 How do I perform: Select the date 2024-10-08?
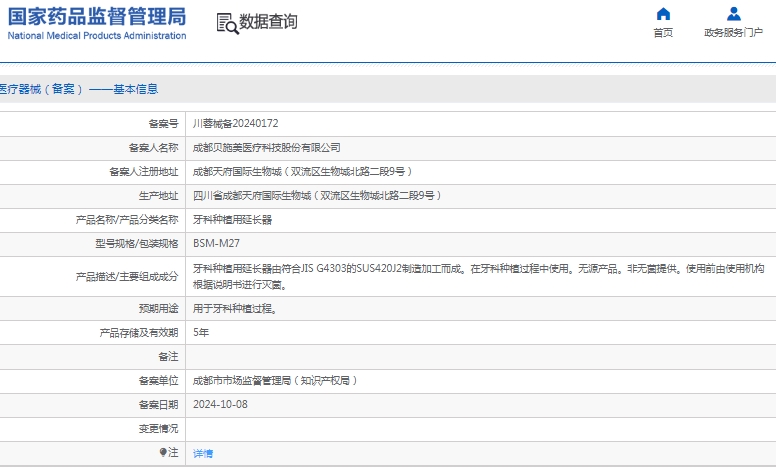pos(220,404)
